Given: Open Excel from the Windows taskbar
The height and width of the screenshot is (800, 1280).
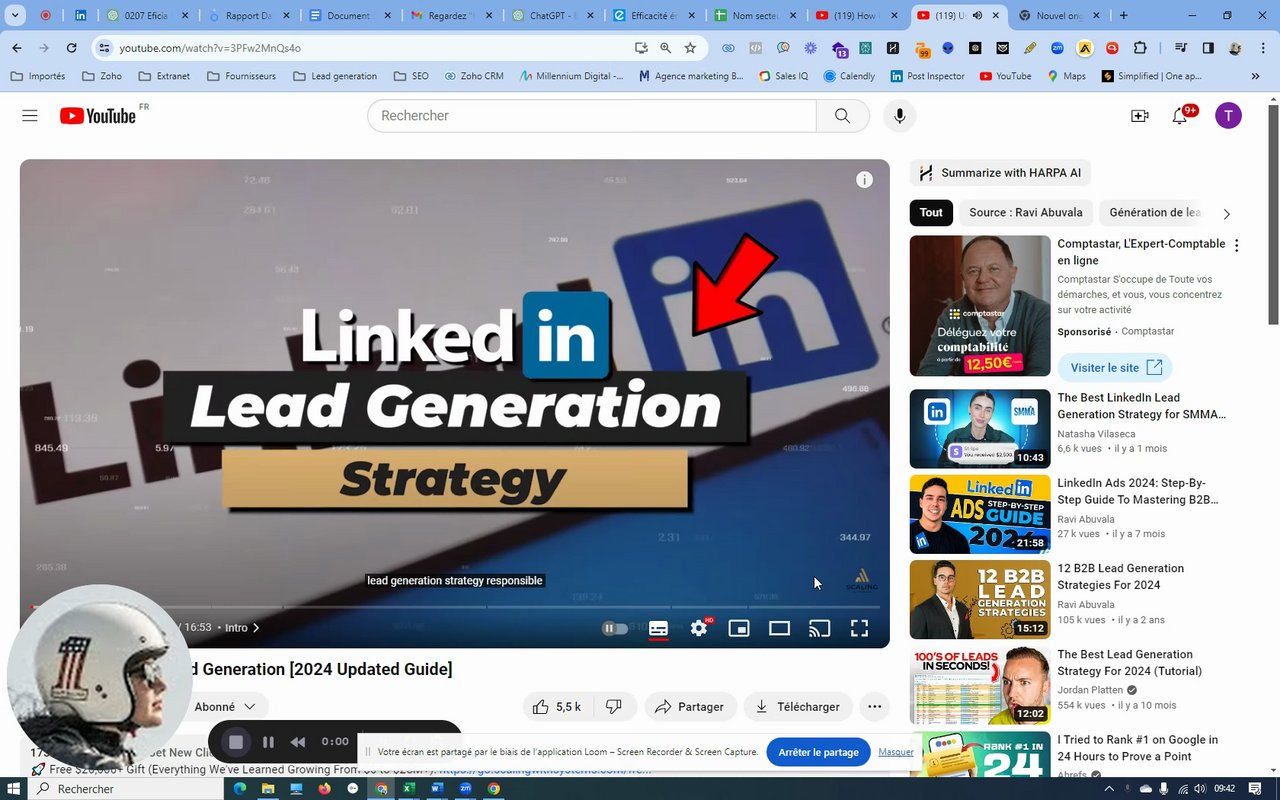Looking at the screenshot, I should click(409, 789).
